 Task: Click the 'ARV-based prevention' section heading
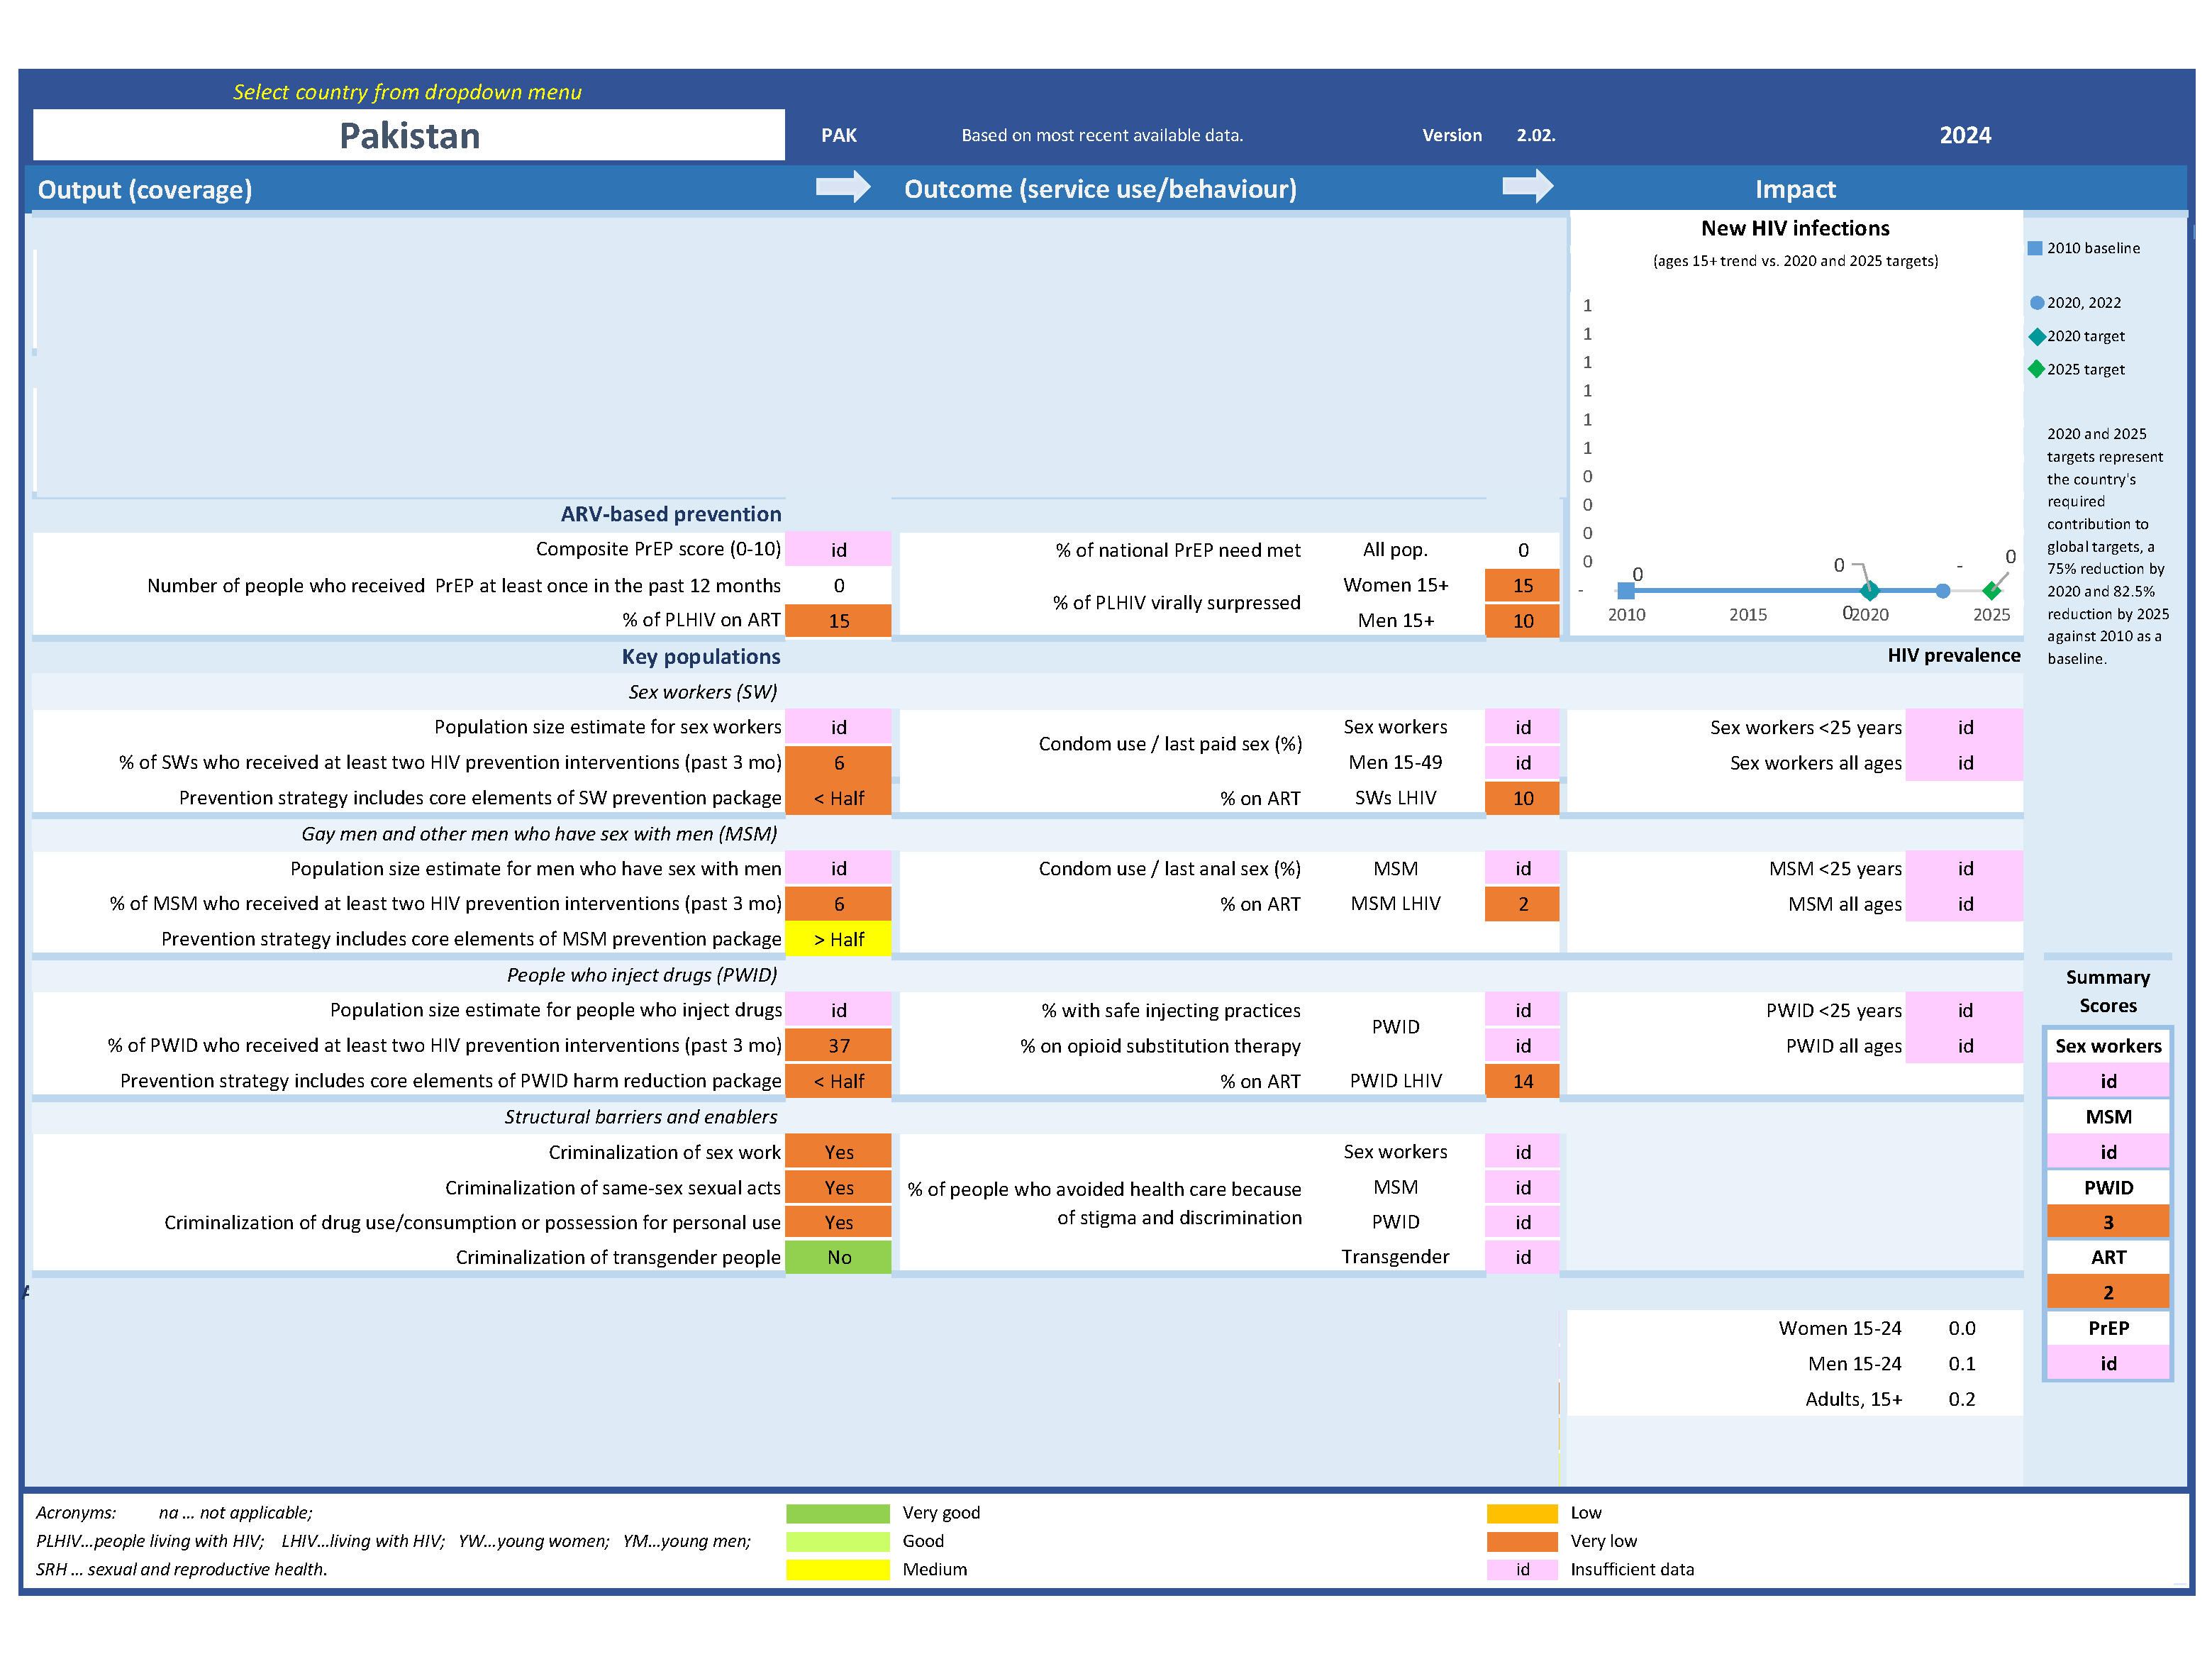(670, 514)
